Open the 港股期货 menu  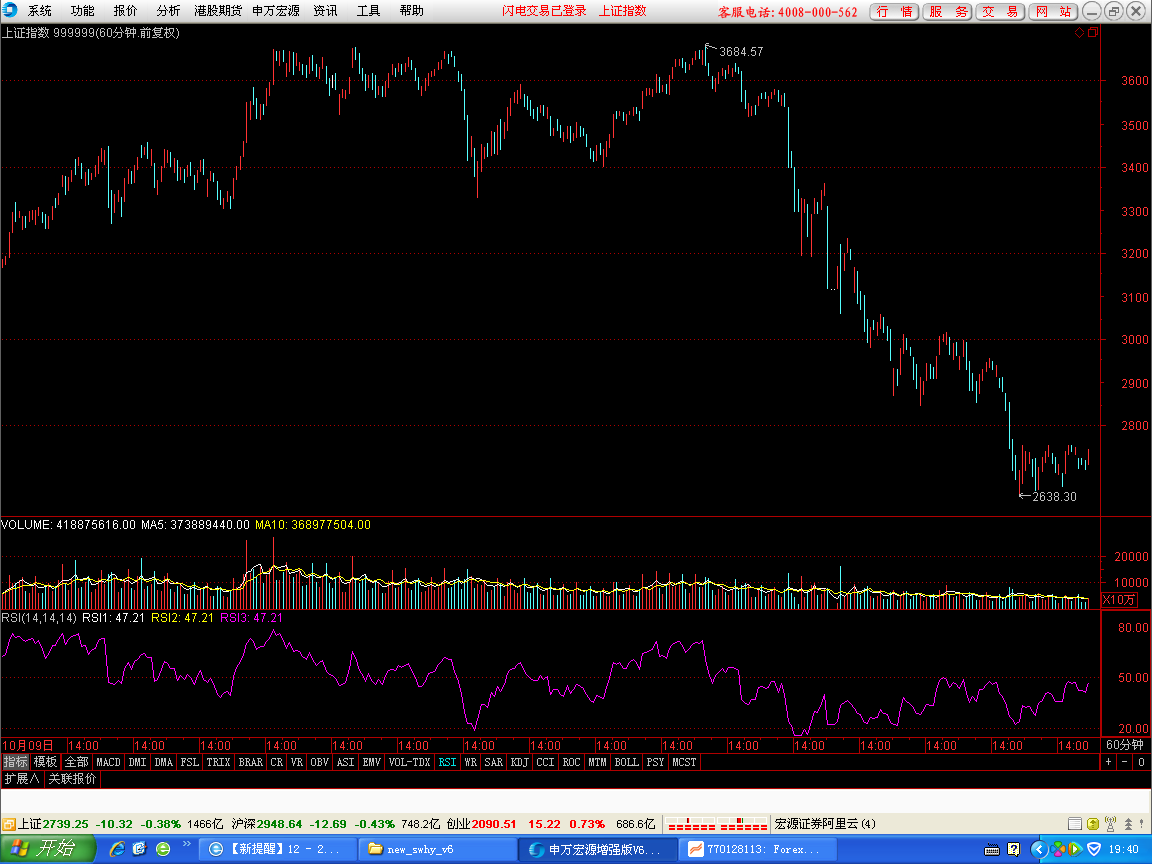218,10
